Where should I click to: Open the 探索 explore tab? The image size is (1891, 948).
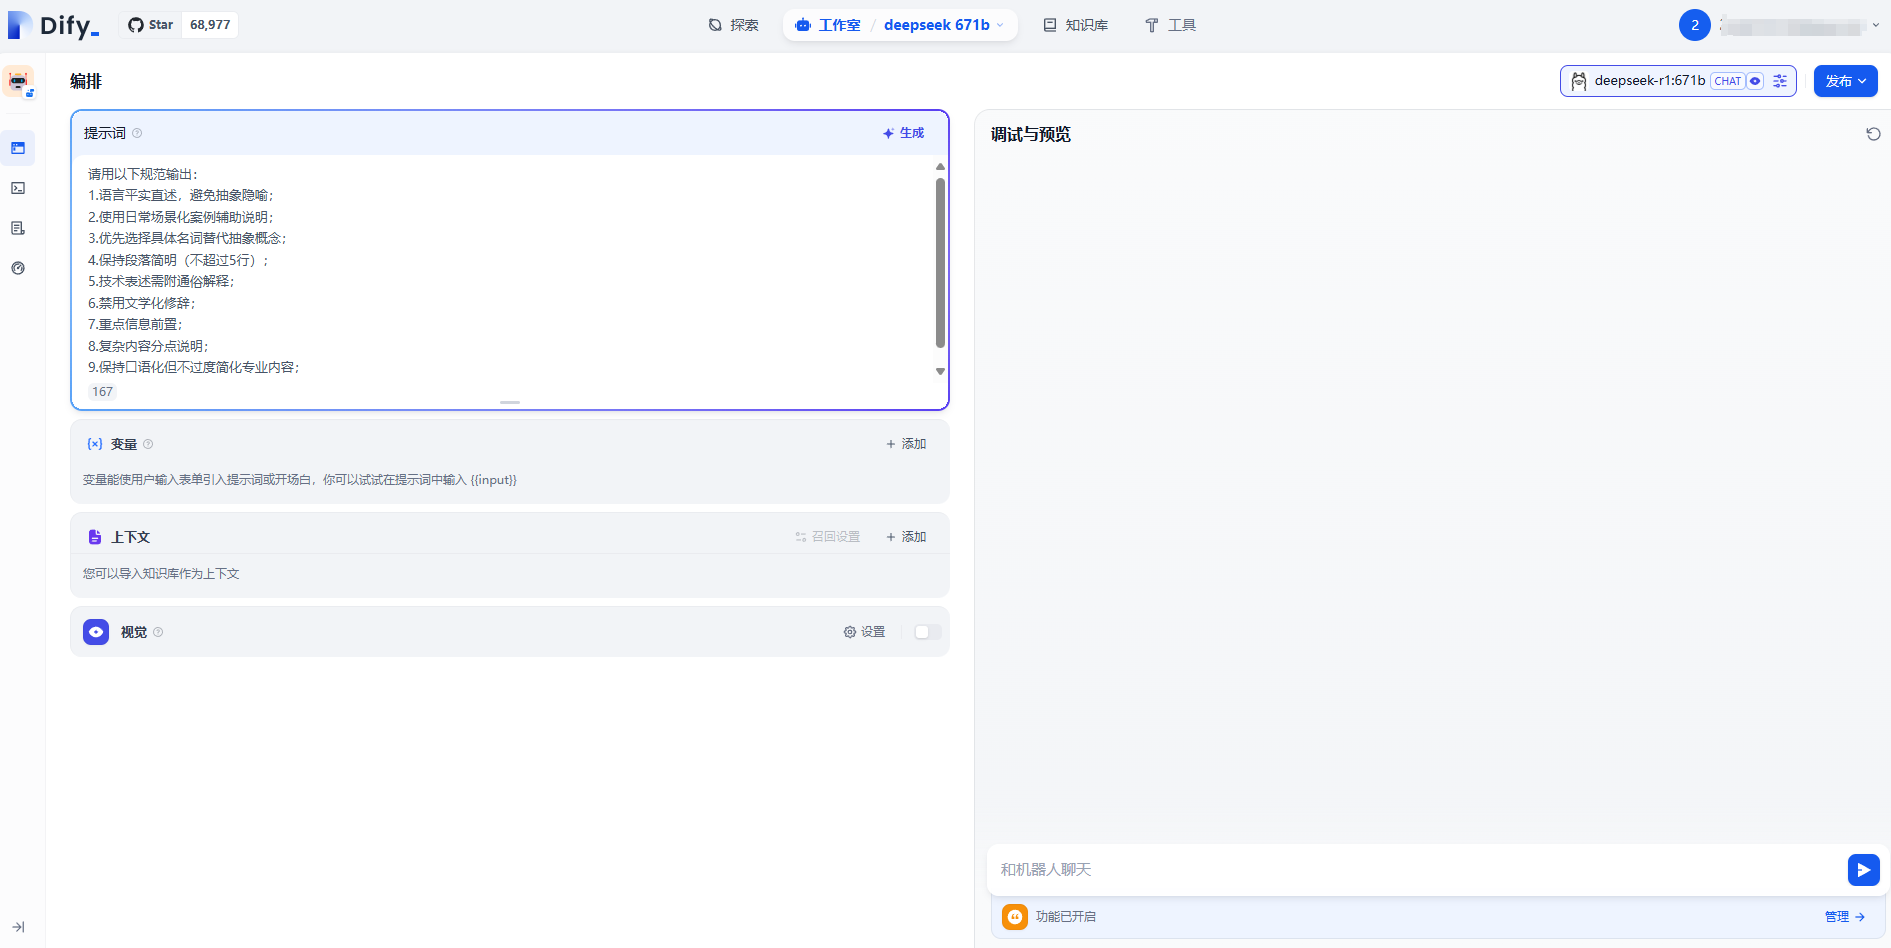[734, 25]
